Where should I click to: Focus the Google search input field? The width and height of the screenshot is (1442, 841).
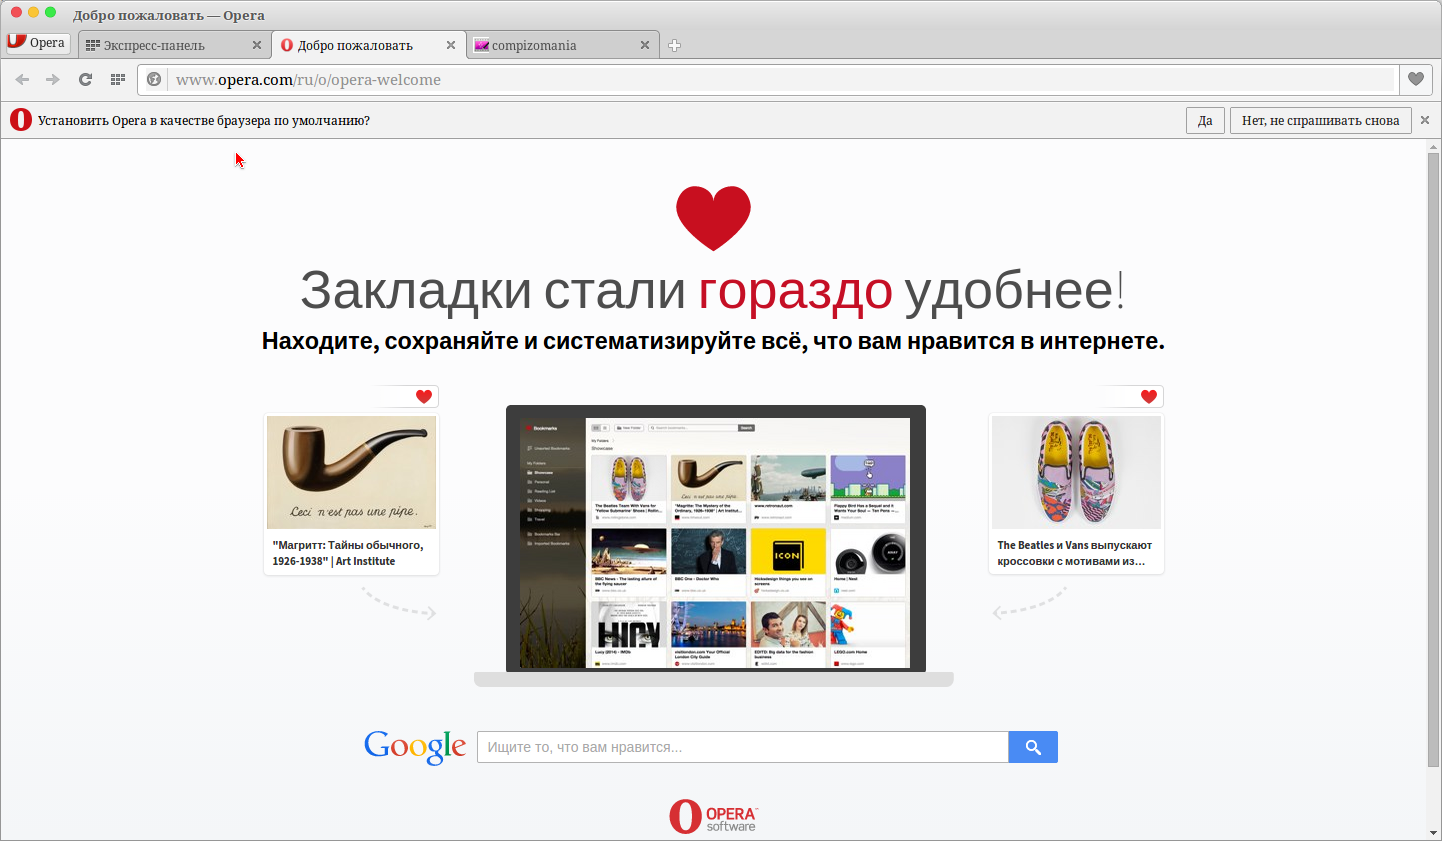(x=743, y=747)
